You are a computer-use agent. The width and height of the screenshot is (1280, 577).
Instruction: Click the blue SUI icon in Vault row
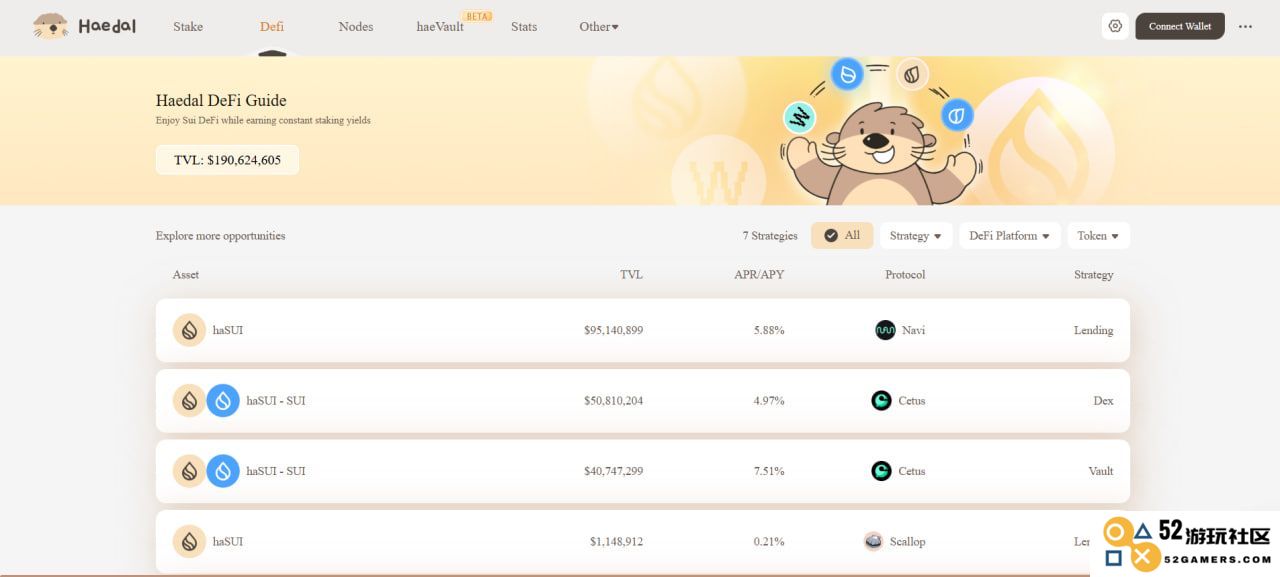pyautogui.click(x=223, y=471)
